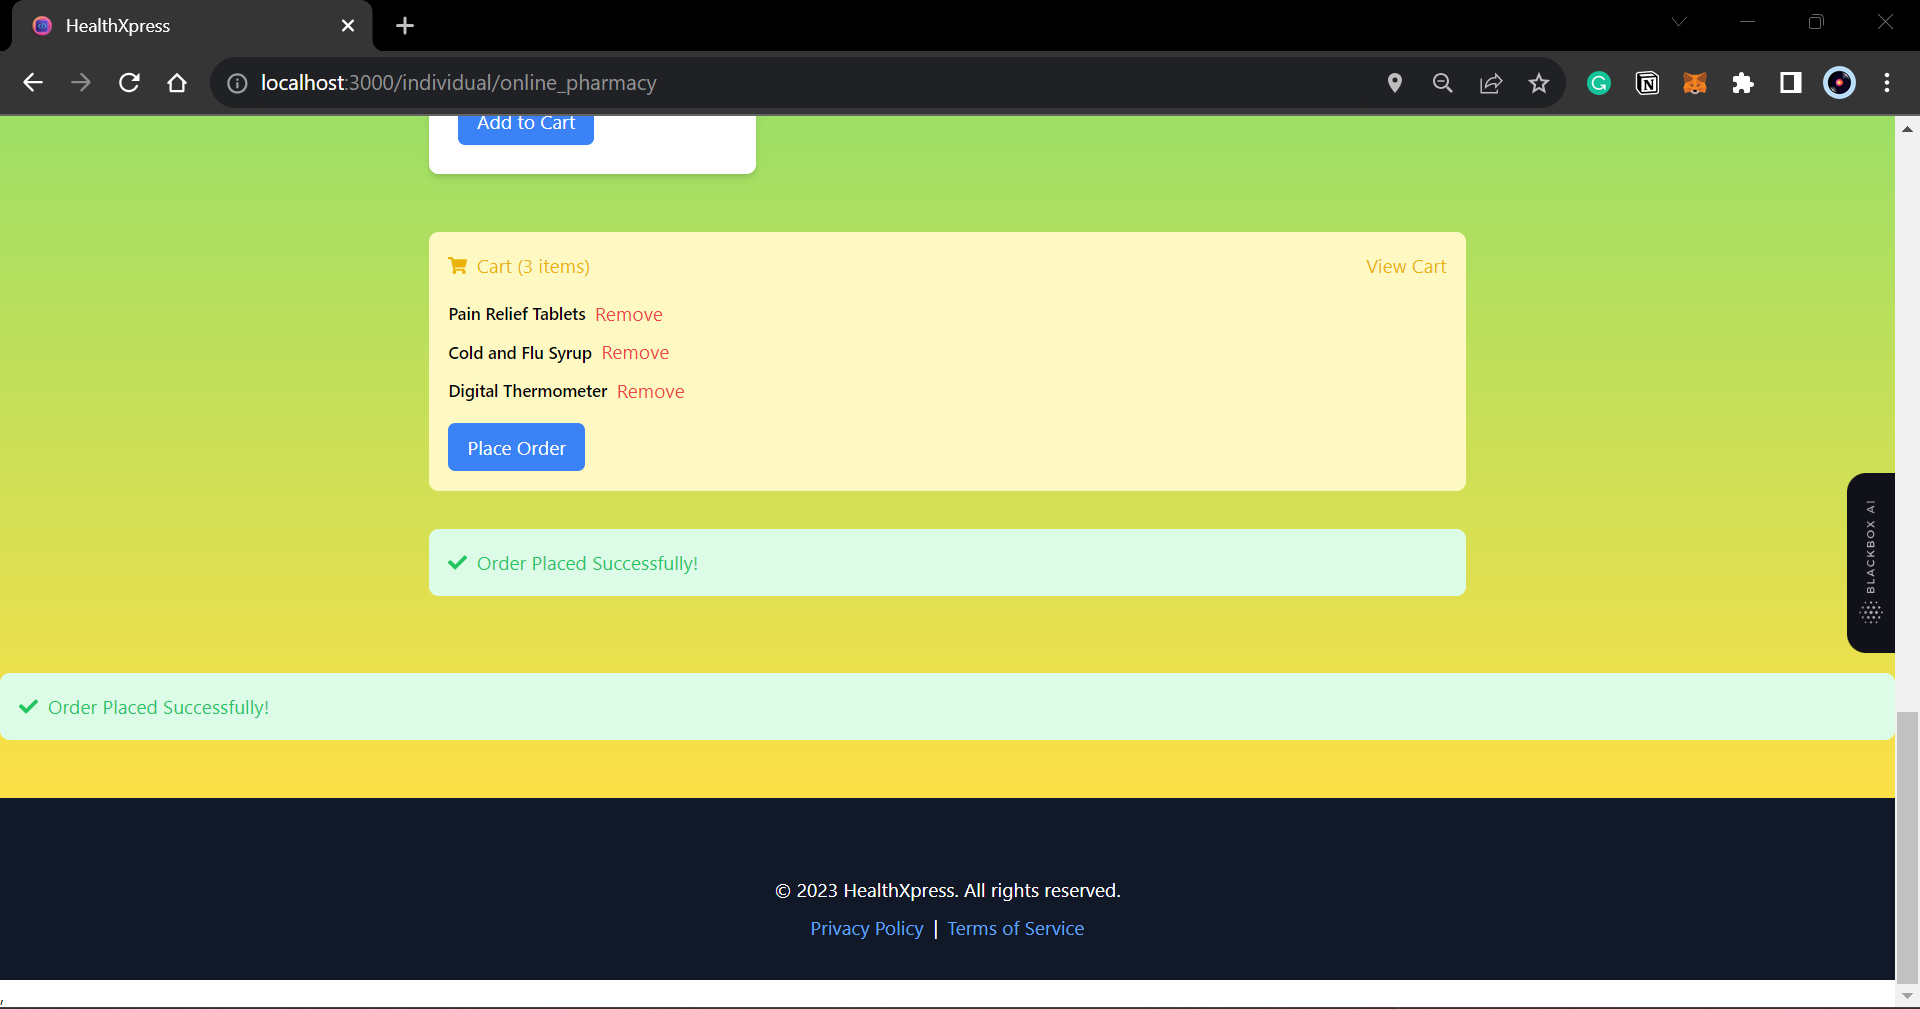
Task: Click the "Cart (3 items)" heading
Action: pyautogui.click(x=533, y=267)
